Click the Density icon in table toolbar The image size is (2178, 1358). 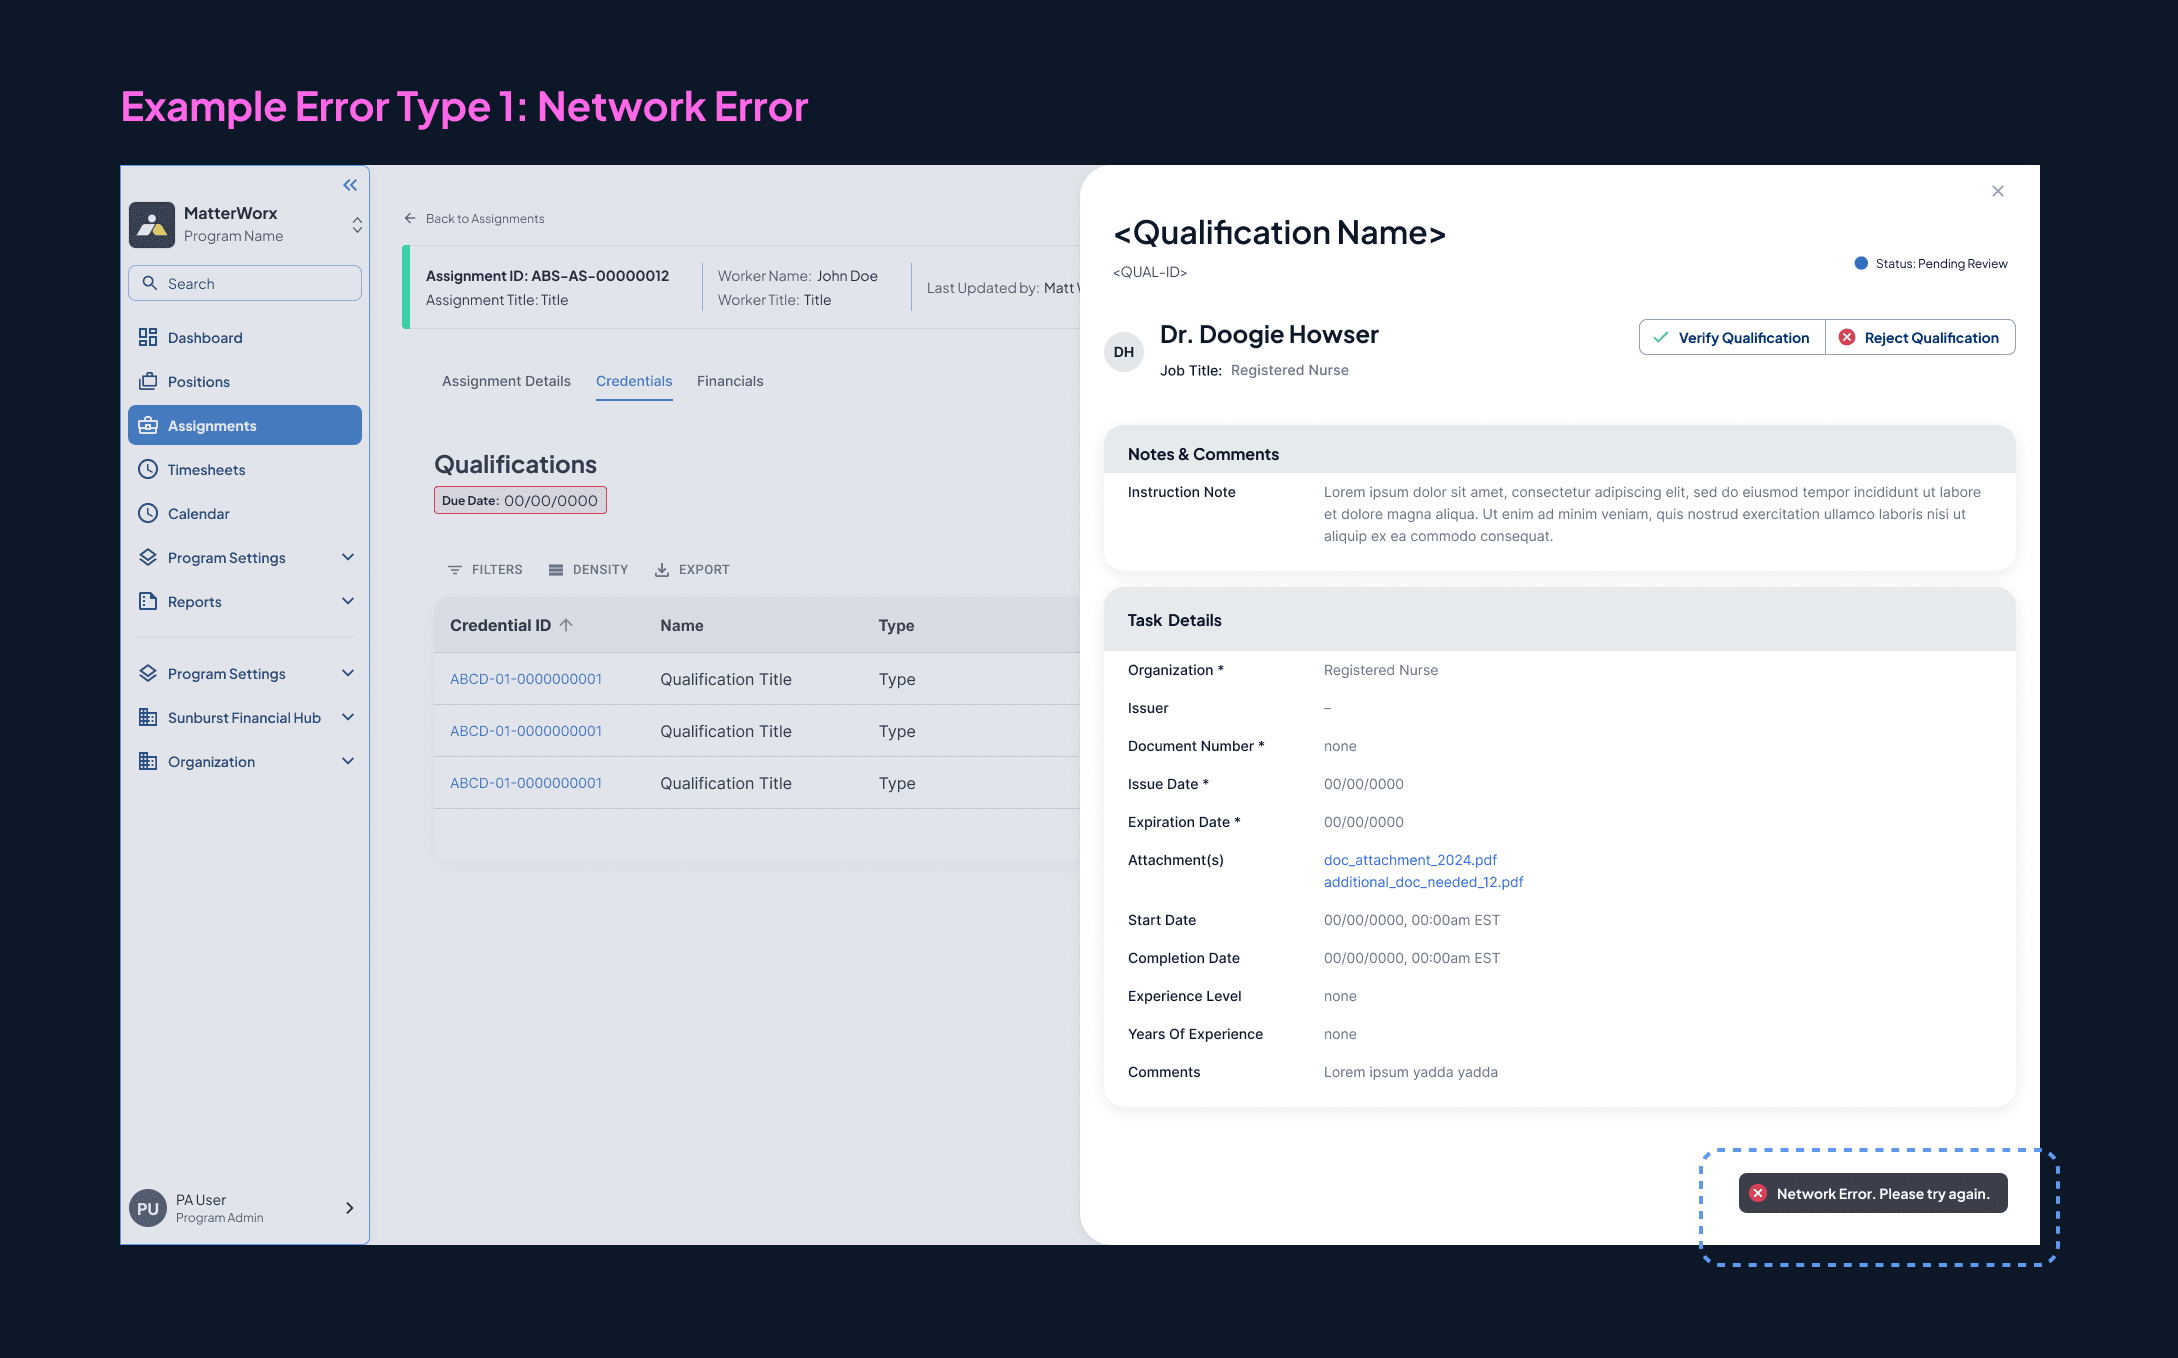pos(556,570)
